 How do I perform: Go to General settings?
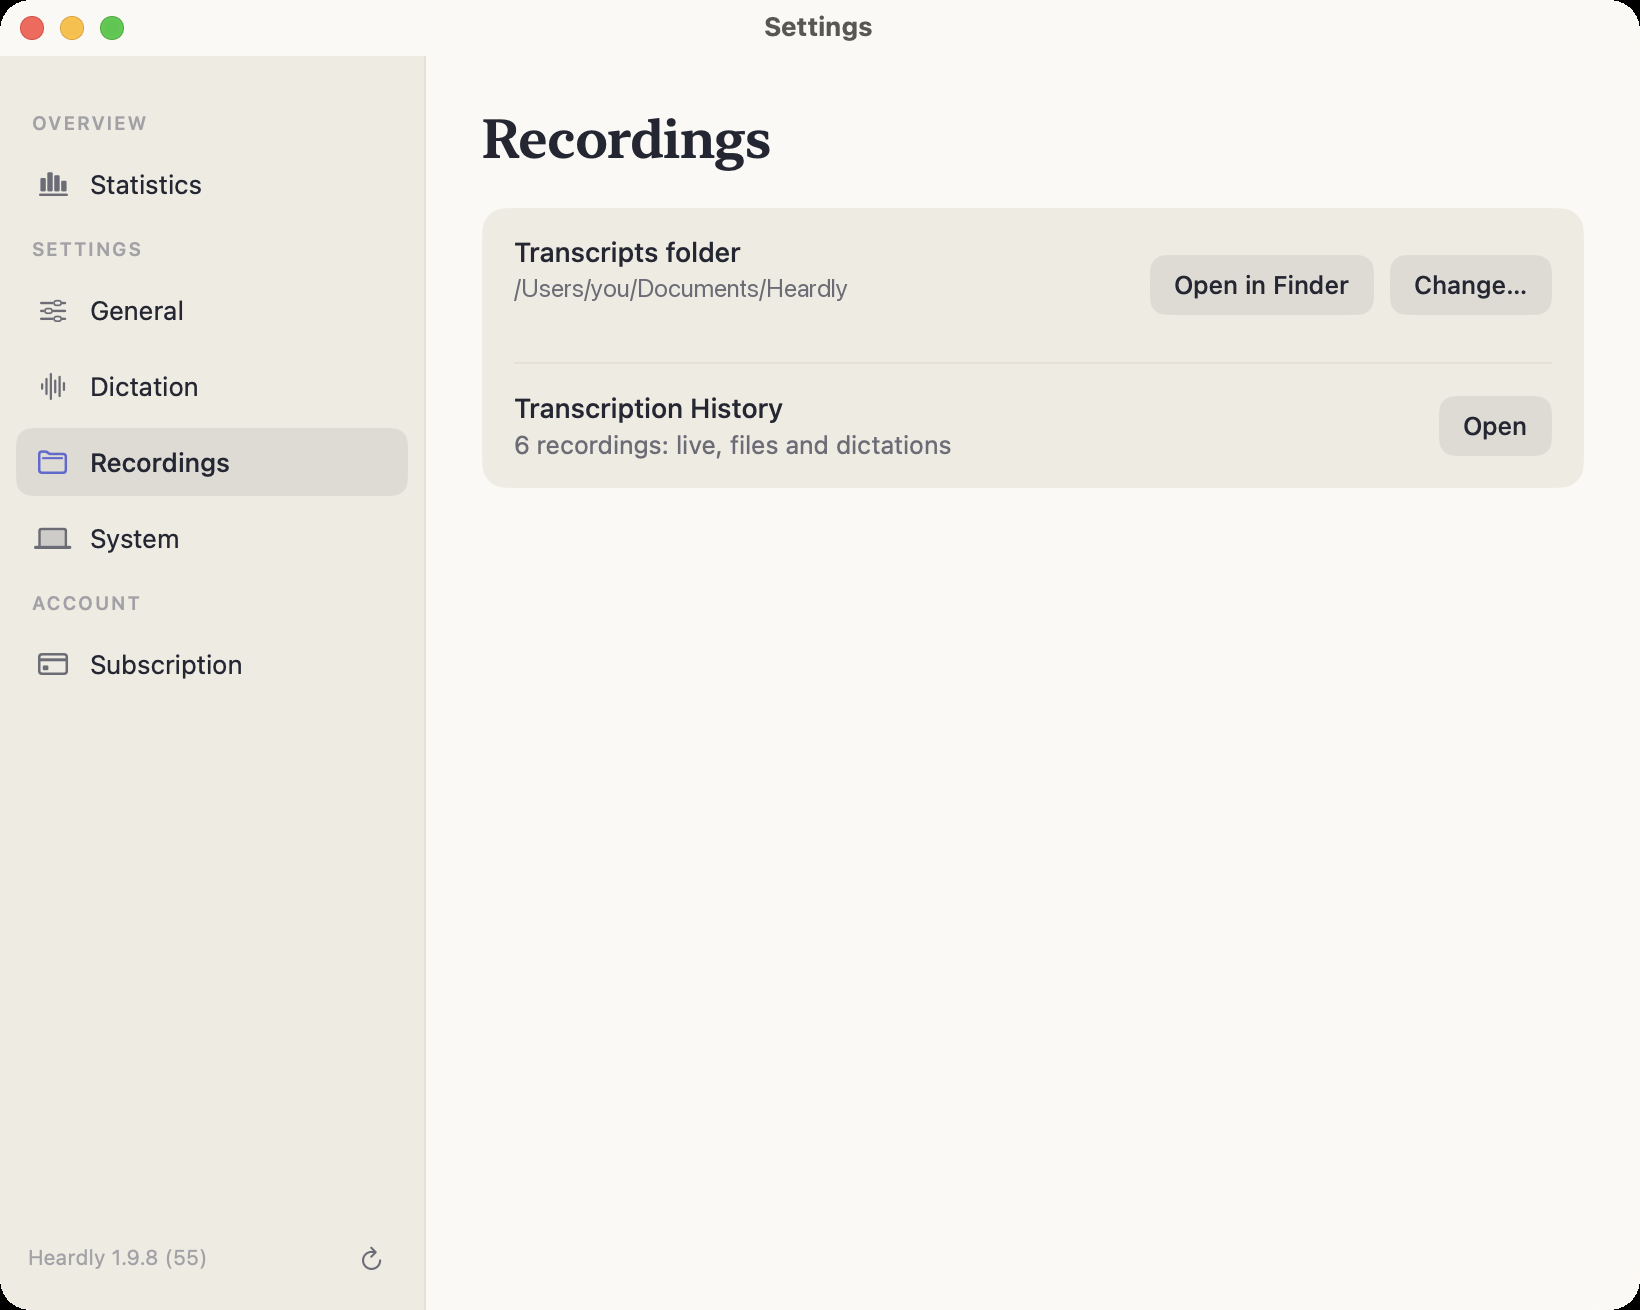(x=212, y=311)
